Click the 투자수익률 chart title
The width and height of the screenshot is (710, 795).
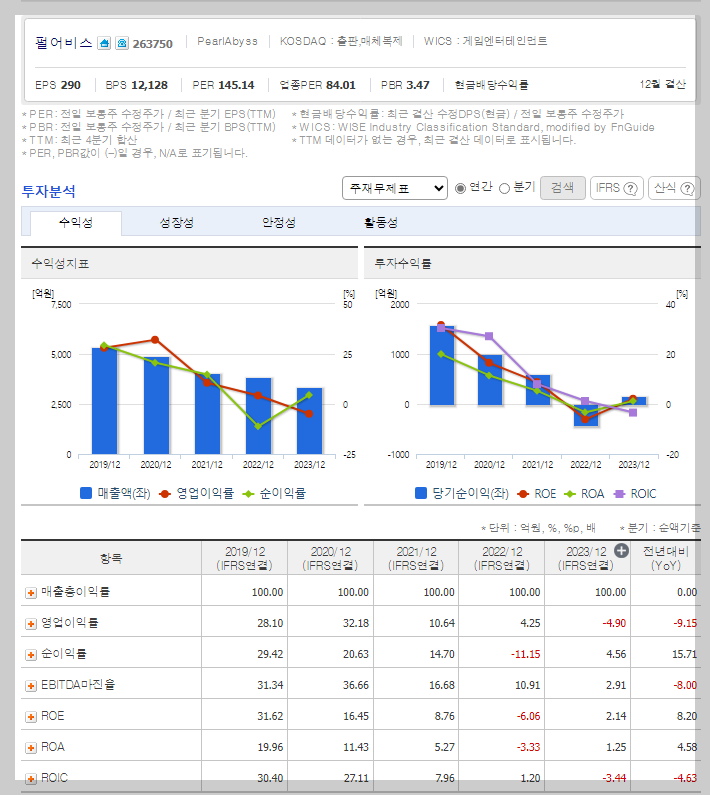pos(403,264)
